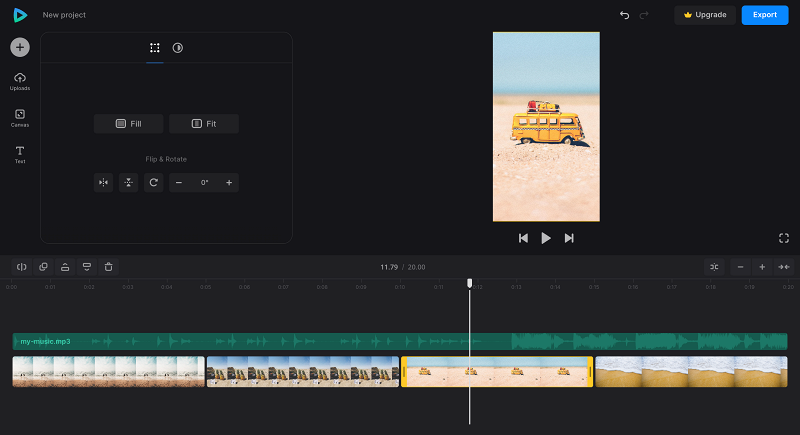
Task: Toggle fullscreen preview mode
Action: tap(784, 238)
